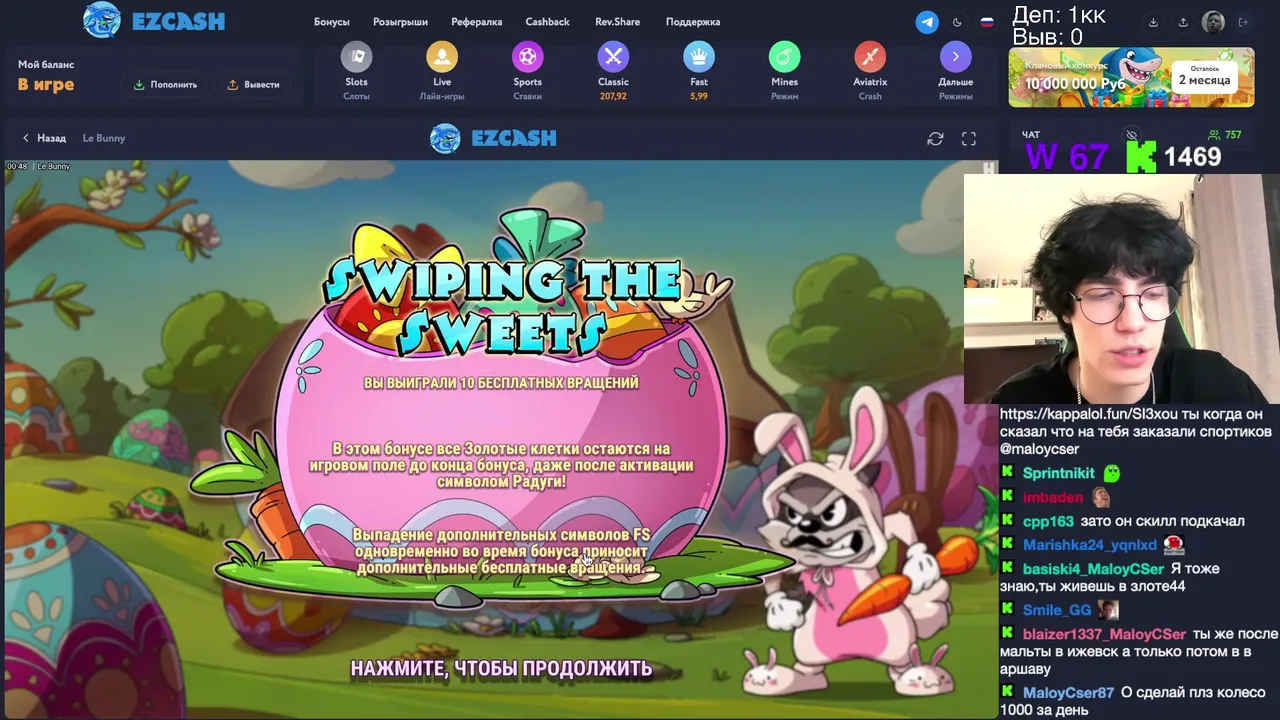The height and width of the screenshot is (720, 1280).
Task: Open the kappalol.fun link in chat
Action: [x=1088, y=414]
